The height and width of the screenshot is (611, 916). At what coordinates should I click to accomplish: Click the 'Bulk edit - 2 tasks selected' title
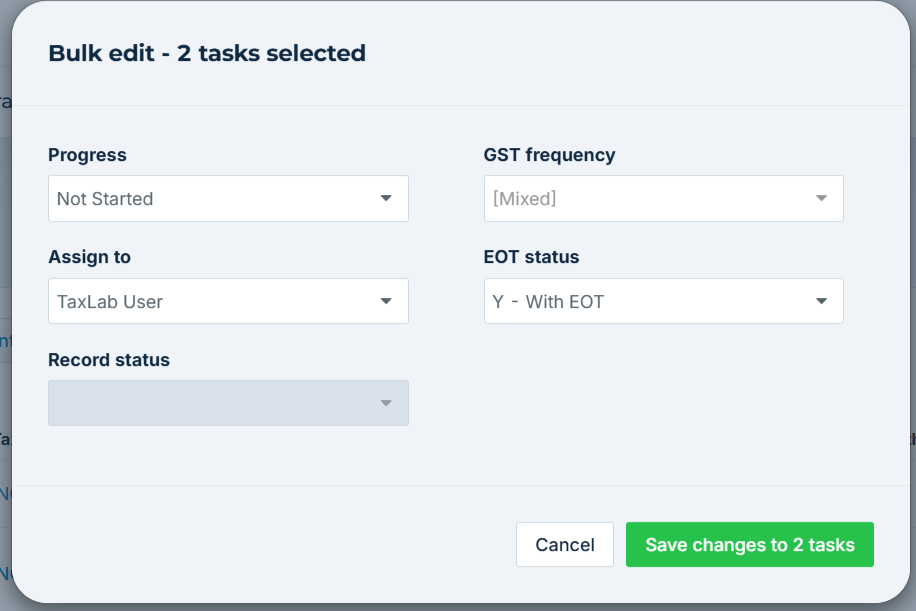pyautogui.click(x=207, y=53)
